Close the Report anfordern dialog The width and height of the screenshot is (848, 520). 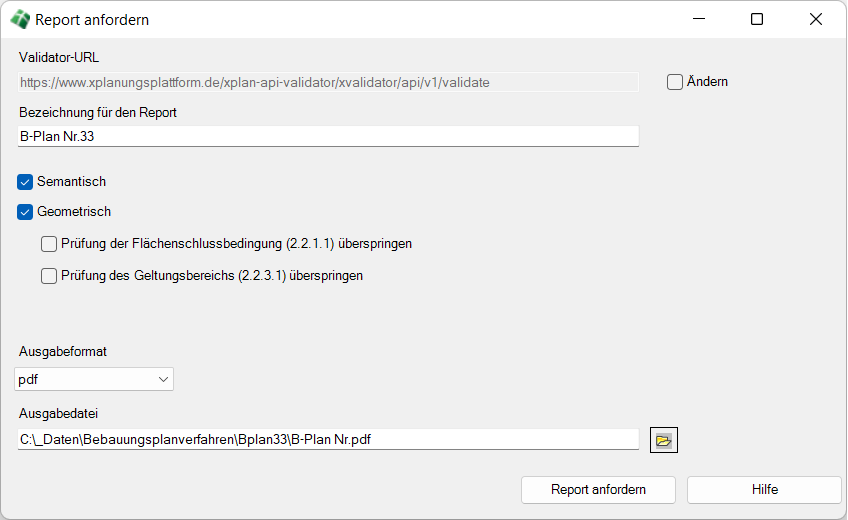point(816,19)
